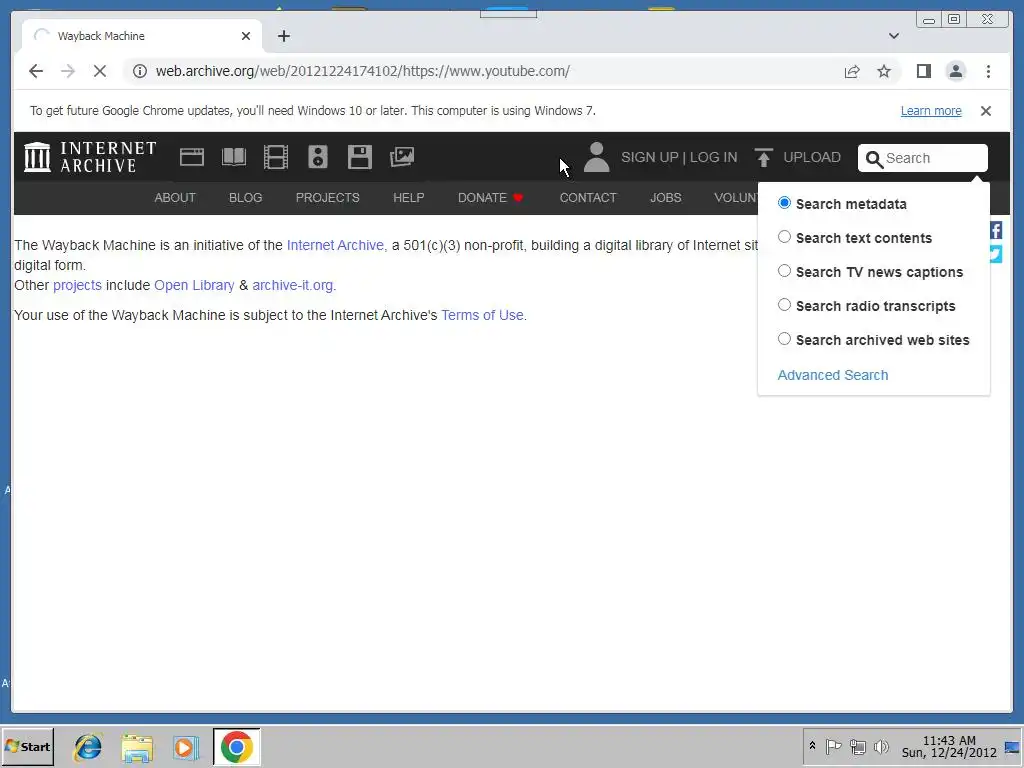Image resolution: width=1024 pixels, height=768 pixels.
Task: Click the taskbar clock and date
Action: tap(949, 746)
